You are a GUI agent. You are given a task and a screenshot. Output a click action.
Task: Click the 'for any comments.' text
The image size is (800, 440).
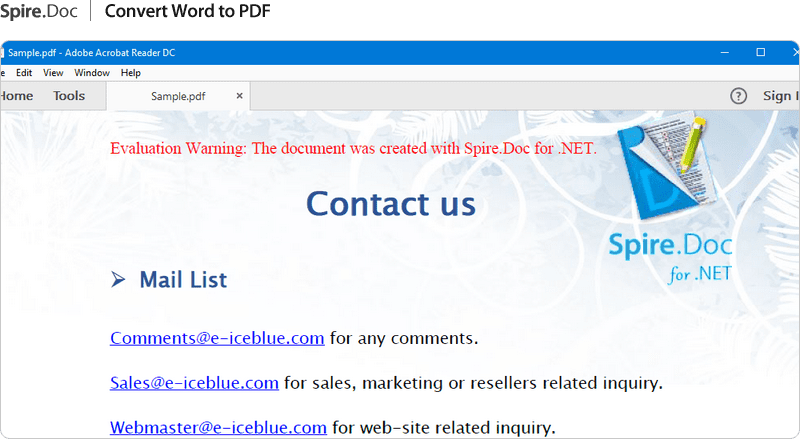(x=404, y=338)
